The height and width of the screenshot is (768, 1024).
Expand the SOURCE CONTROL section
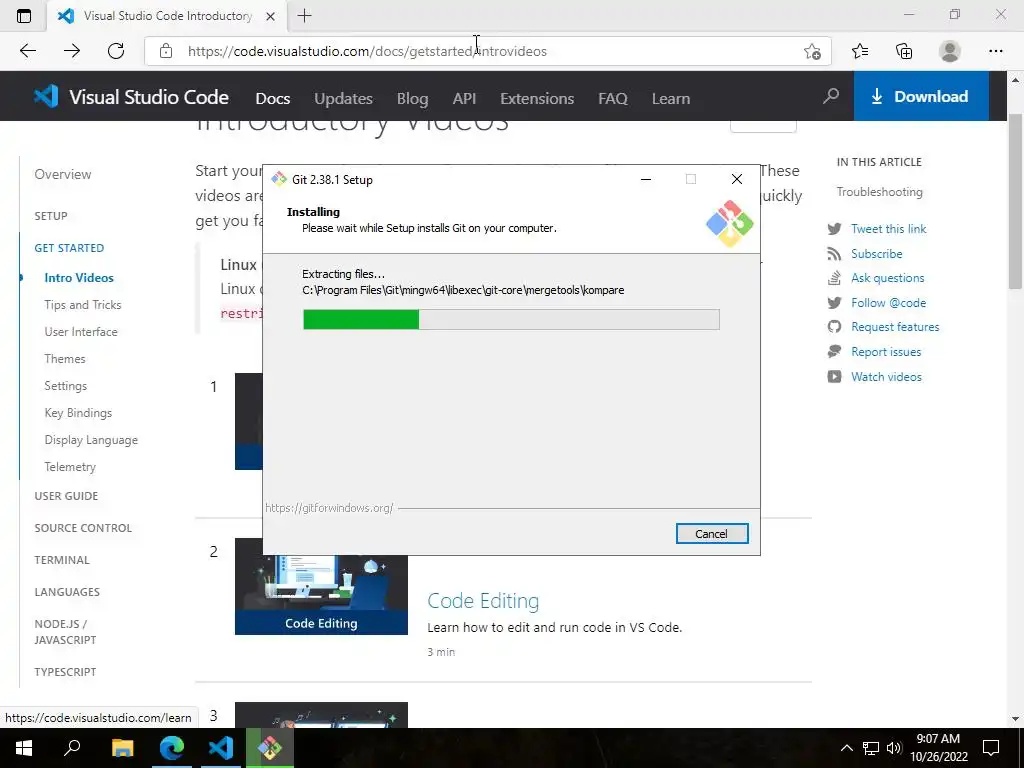click(x=83, y=528)
